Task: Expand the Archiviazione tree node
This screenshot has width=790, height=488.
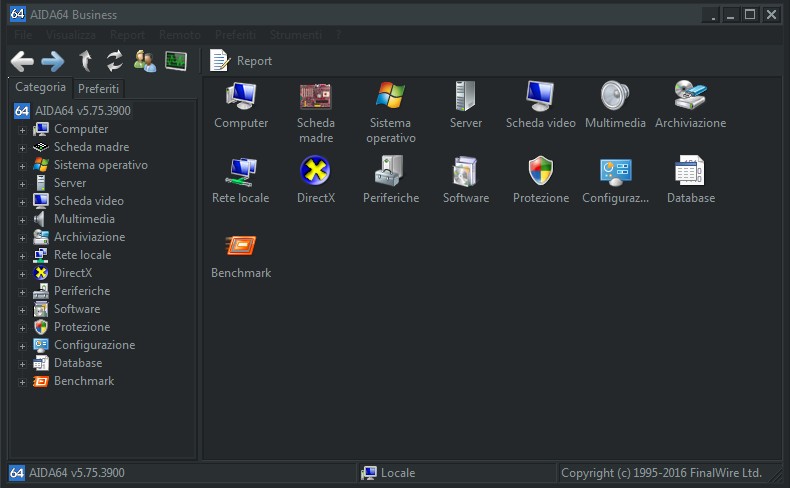Action: [22, 238]
